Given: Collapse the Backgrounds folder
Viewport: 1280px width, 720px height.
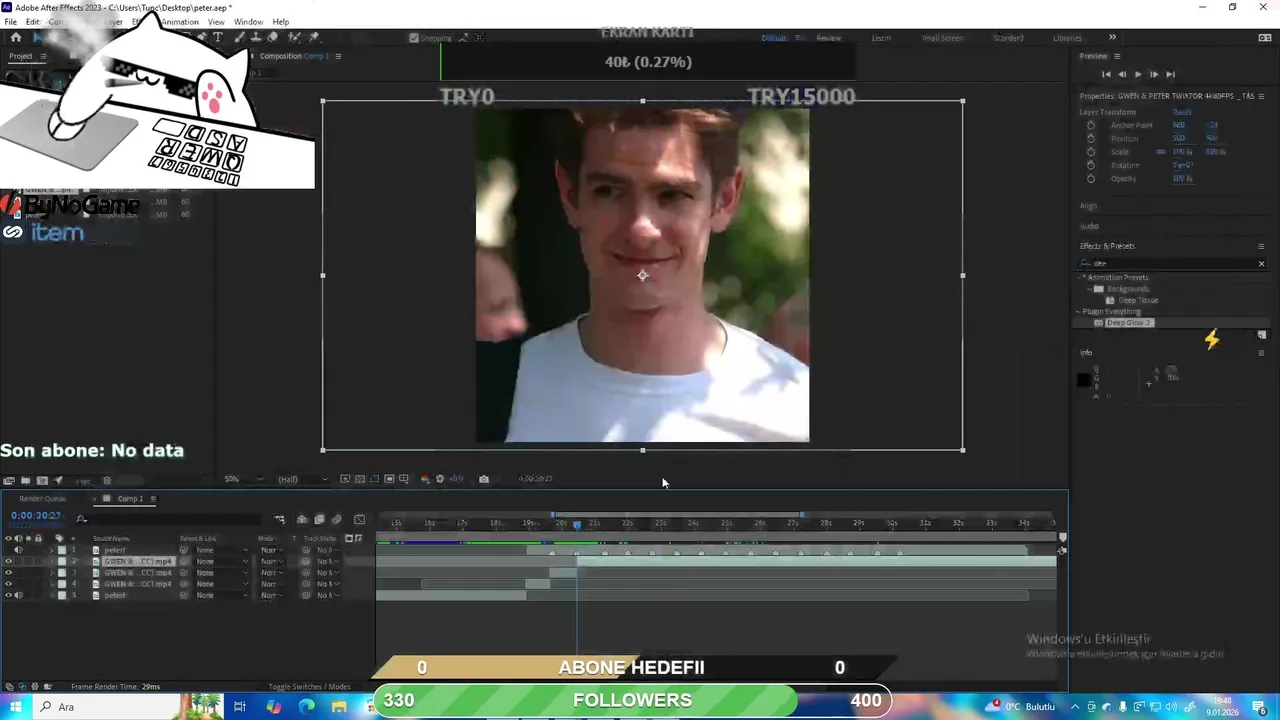Looking at the screenshot, I should [1092, 289].
